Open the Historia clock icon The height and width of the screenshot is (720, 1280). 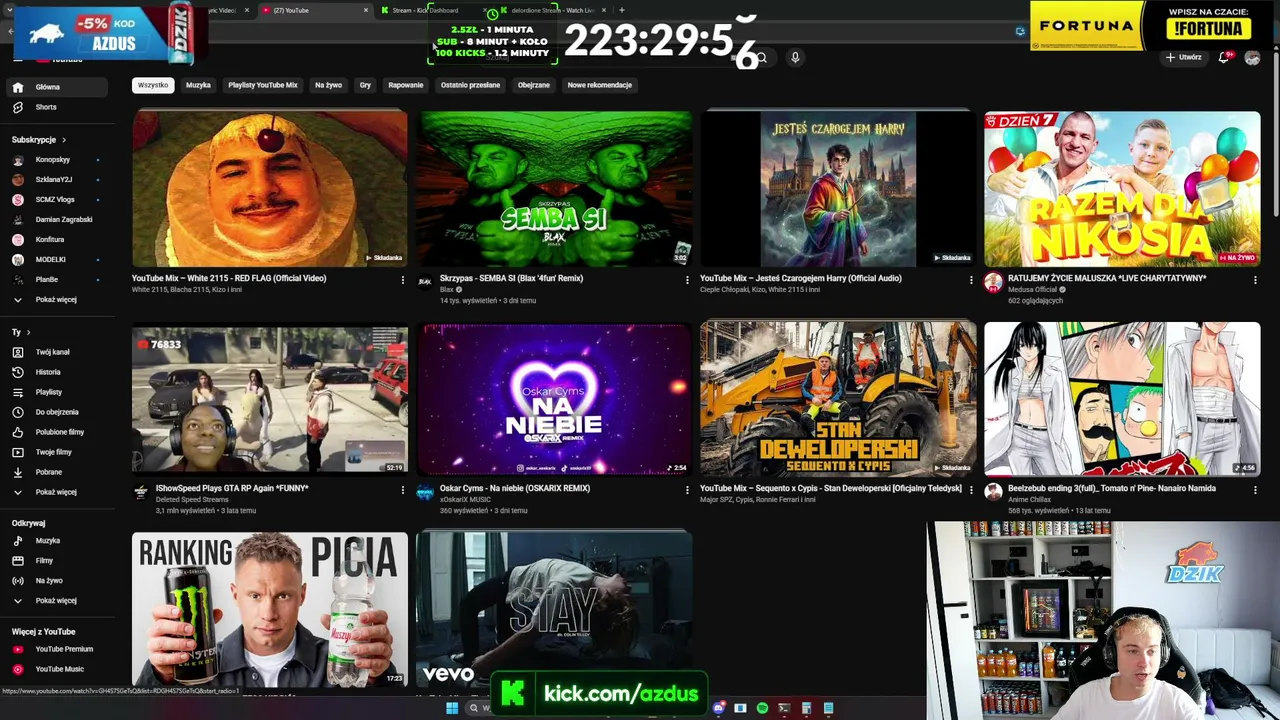pos(18,372)
